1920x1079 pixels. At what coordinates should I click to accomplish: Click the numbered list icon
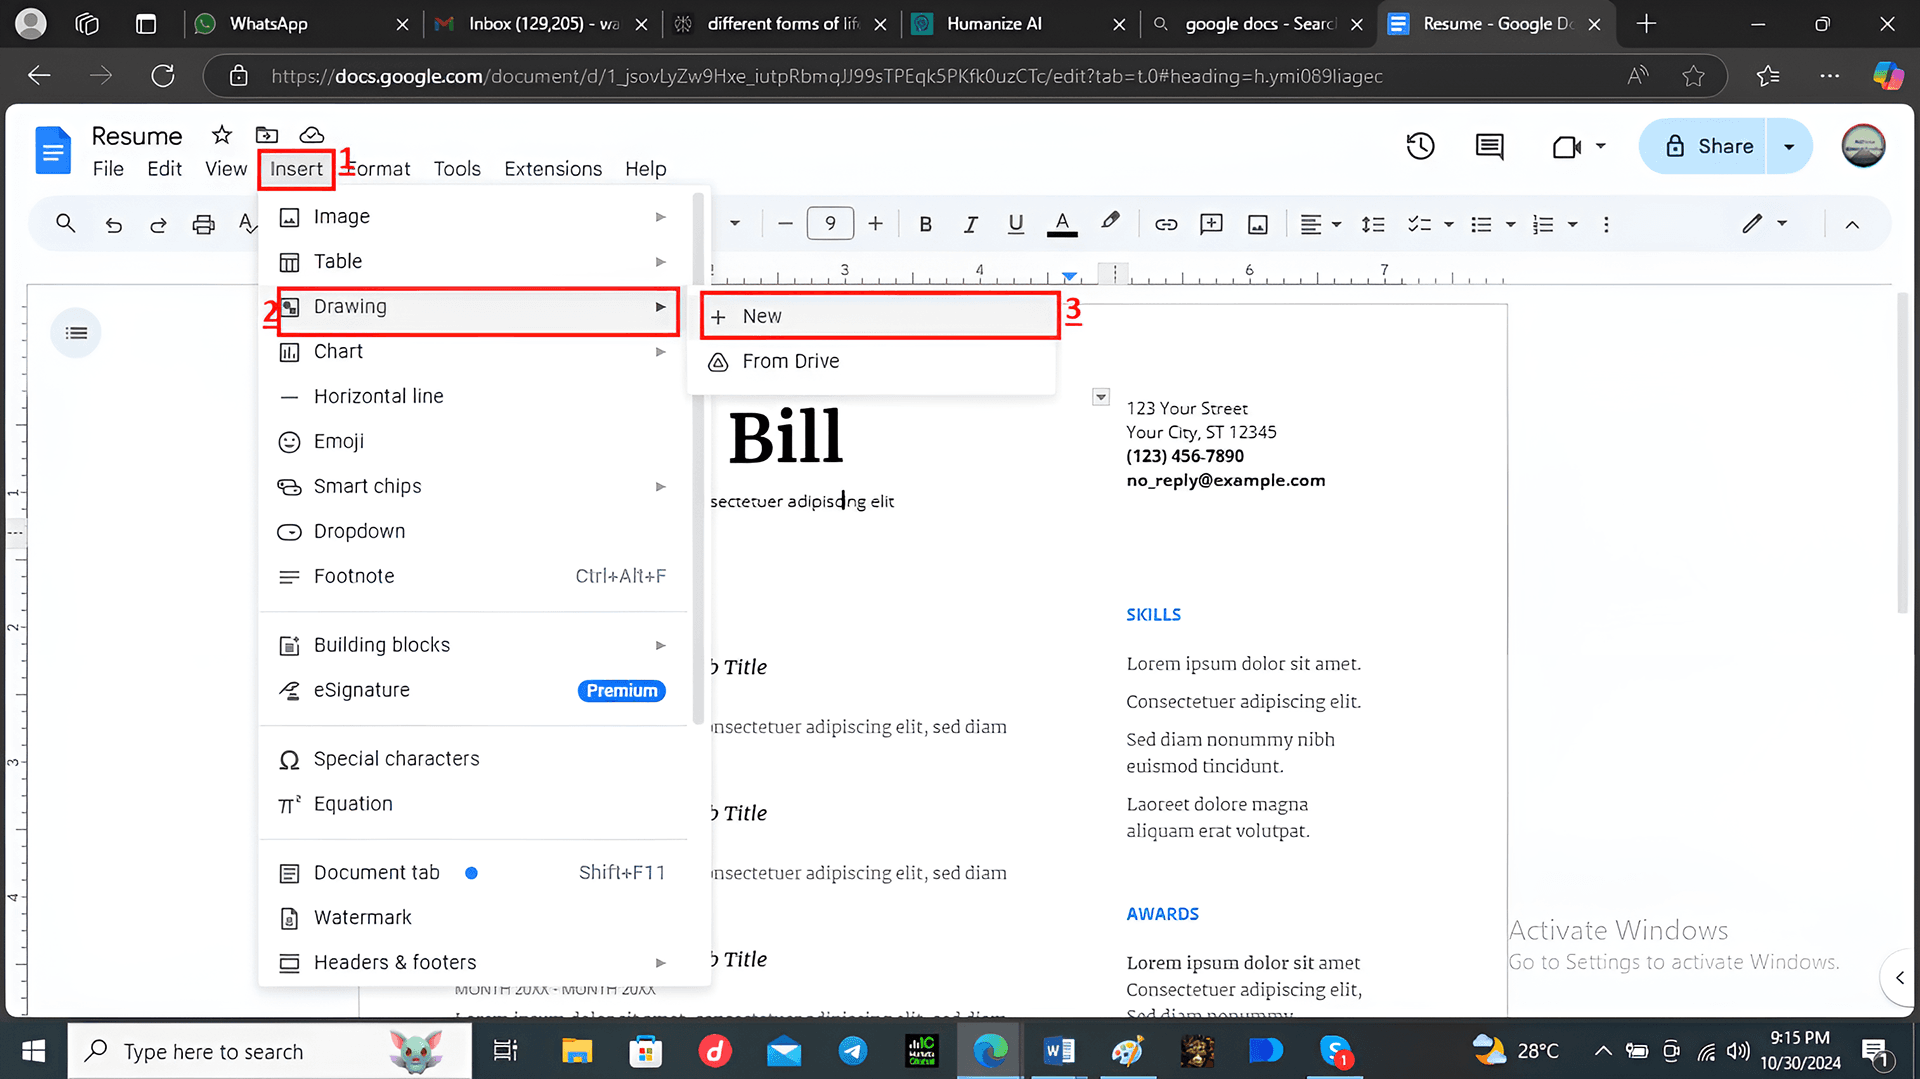coord(1543,225)
